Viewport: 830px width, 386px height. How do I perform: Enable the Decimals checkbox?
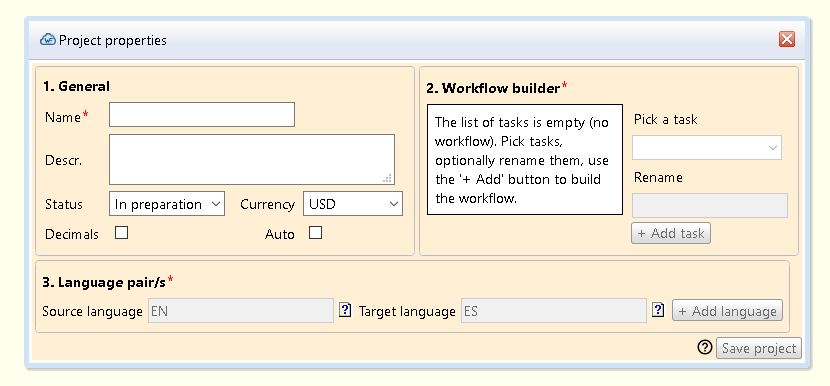click(122, 233)
